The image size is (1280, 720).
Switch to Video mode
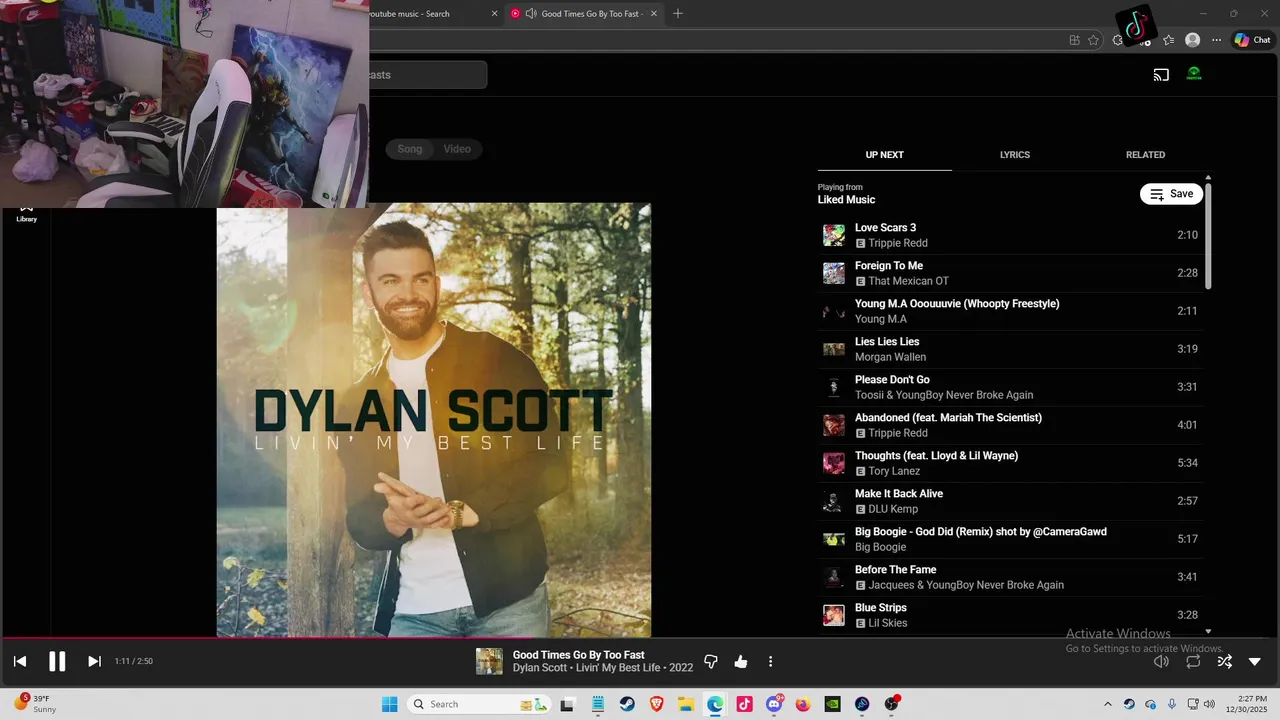457,149
